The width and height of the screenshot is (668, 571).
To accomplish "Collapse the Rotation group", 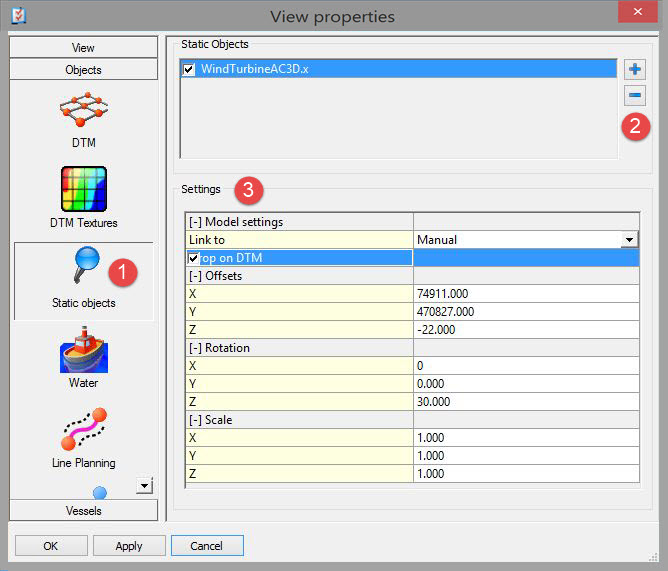I will [x=195, y=348].
